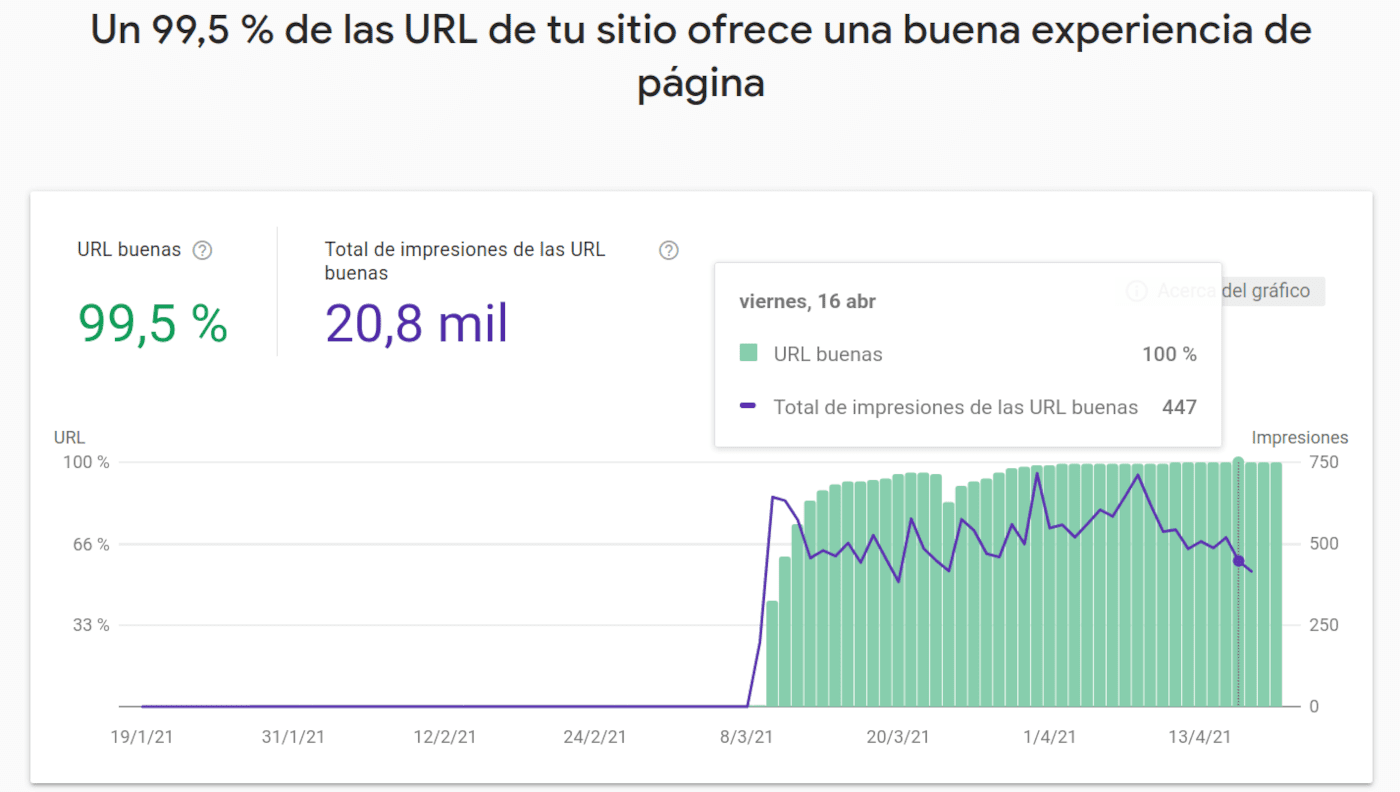Click the page title about 99,5 % de las URL
Image resolution: width=1400 pixels, height=792 pixels.
pyautogui.click(x=701, y=56)
